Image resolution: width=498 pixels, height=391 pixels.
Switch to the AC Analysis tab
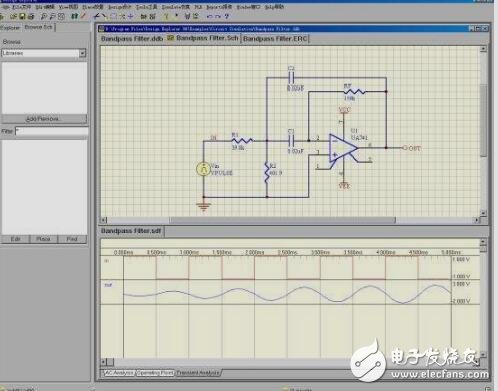119,373
